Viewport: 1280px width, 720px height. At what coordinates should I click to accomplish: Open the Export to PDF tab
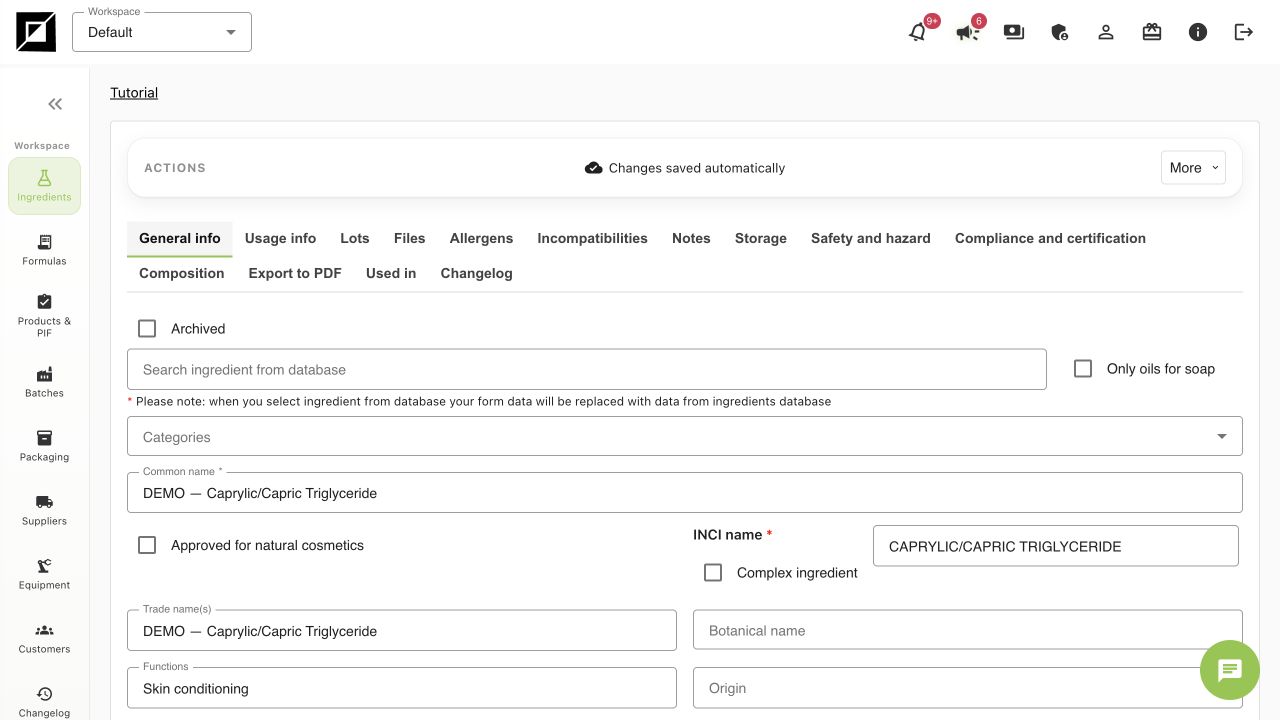tap(295, 273)
